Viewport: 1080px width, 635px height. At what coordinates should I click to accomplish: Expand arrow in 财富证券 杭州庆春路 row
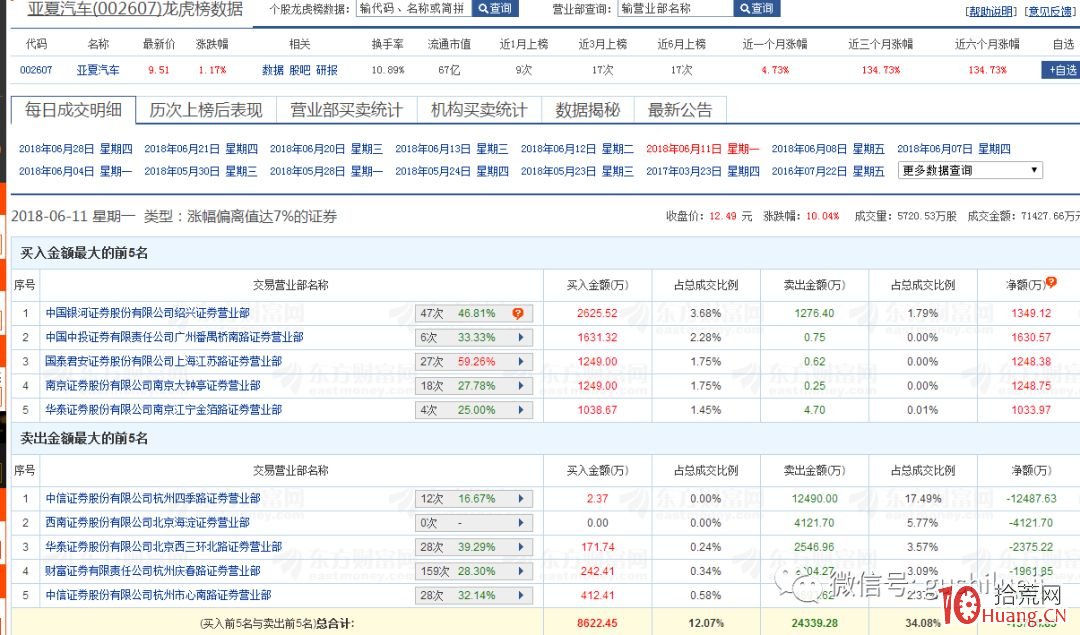(x=521, y=571)
